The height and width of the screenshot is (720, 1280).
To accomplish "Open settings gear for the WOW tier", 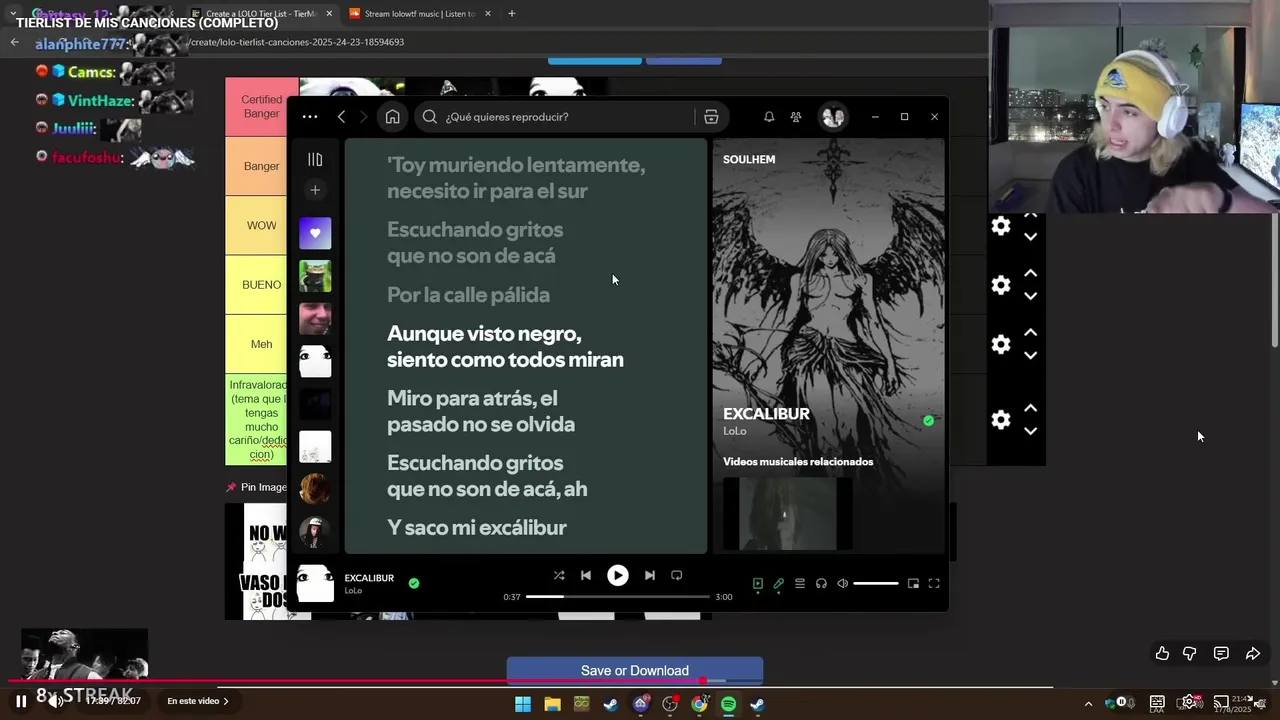I will [1001, 226].
